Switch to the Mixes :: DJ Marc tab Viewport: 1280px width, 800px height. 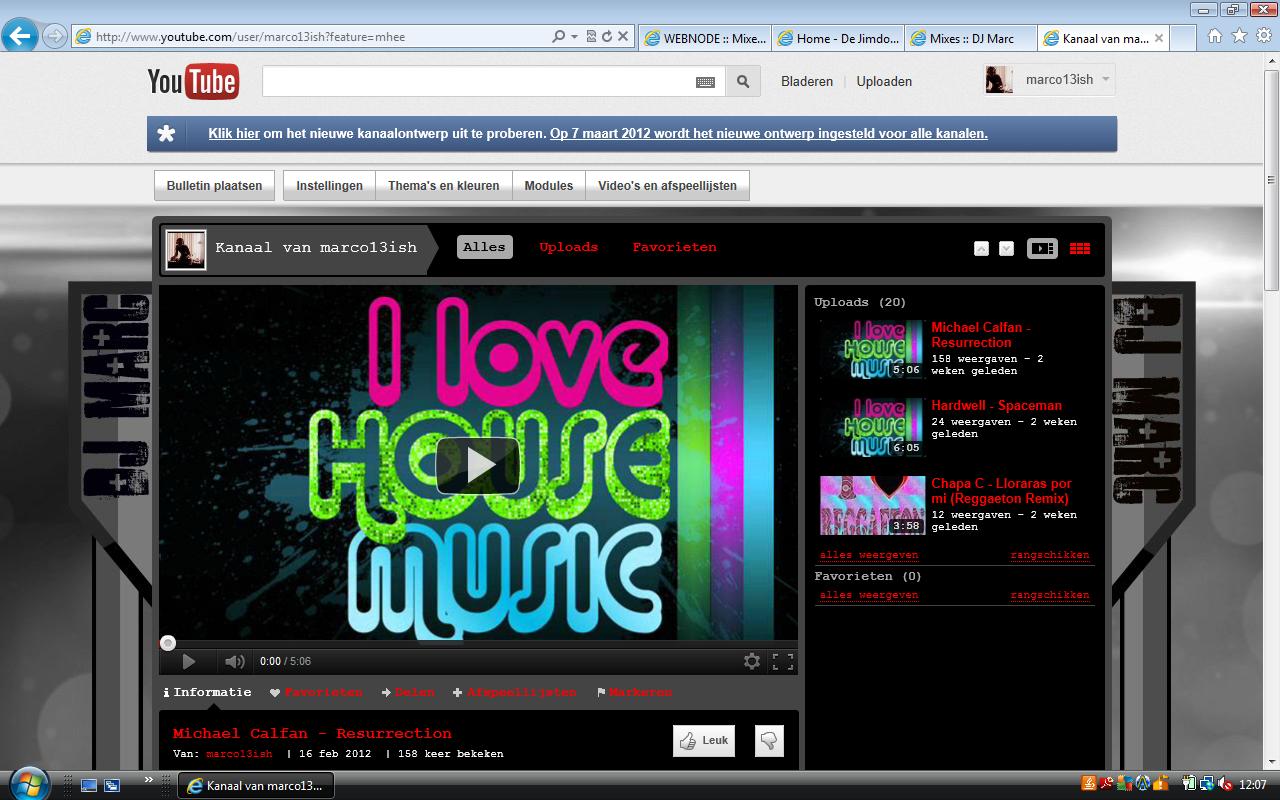pos(971,38)
